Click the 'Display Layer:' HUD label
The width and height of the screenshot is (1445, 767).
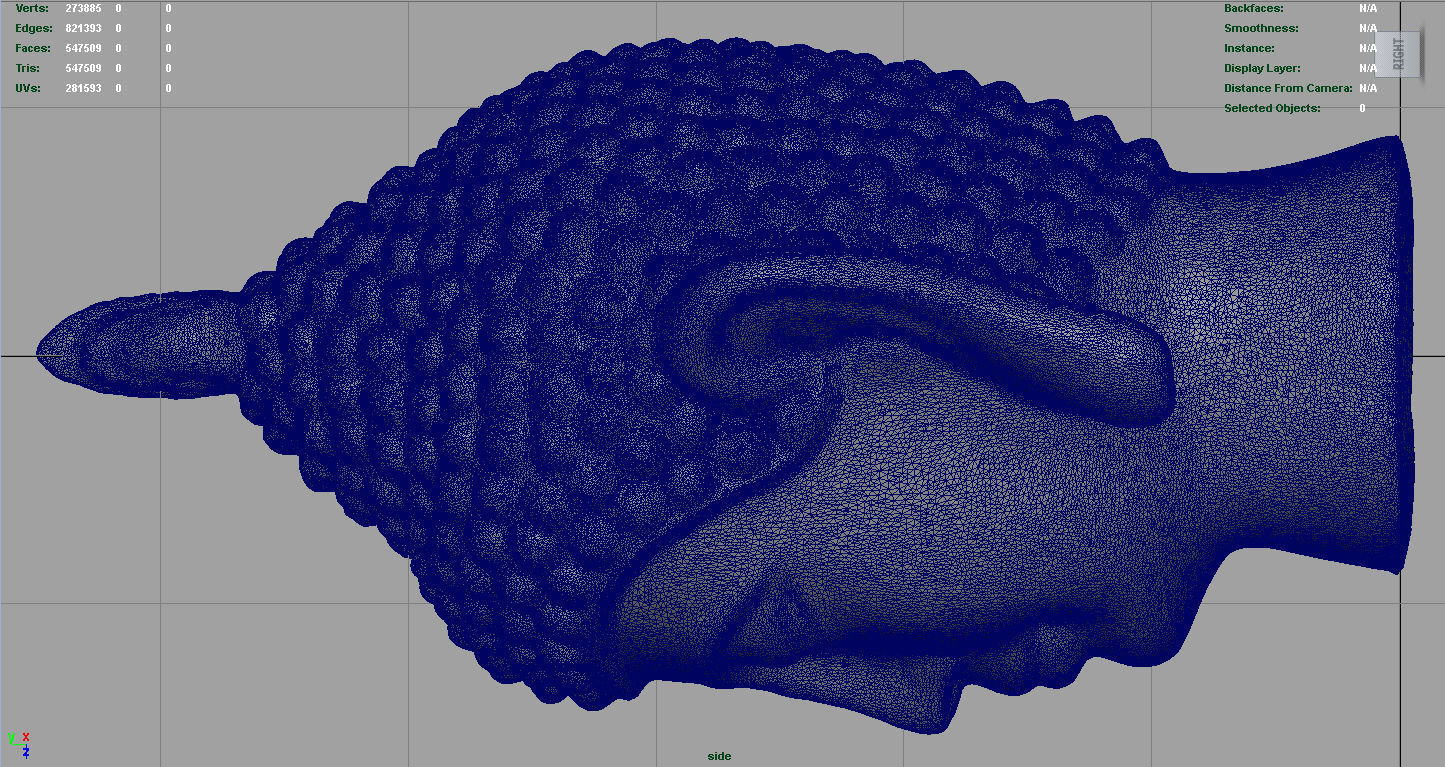point(1262,68)
